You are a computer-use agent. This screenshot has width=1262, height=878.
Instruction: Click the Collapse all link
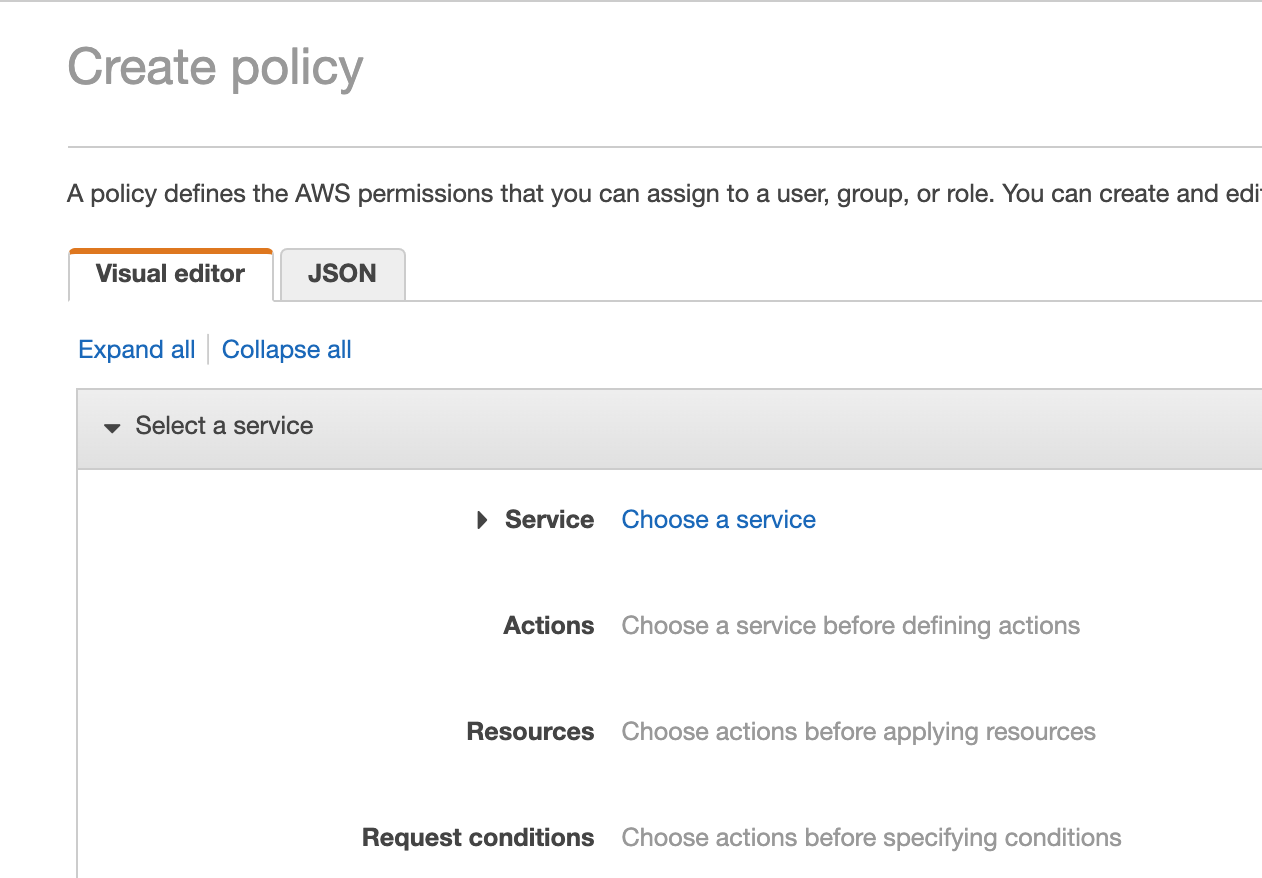(286, 350)
